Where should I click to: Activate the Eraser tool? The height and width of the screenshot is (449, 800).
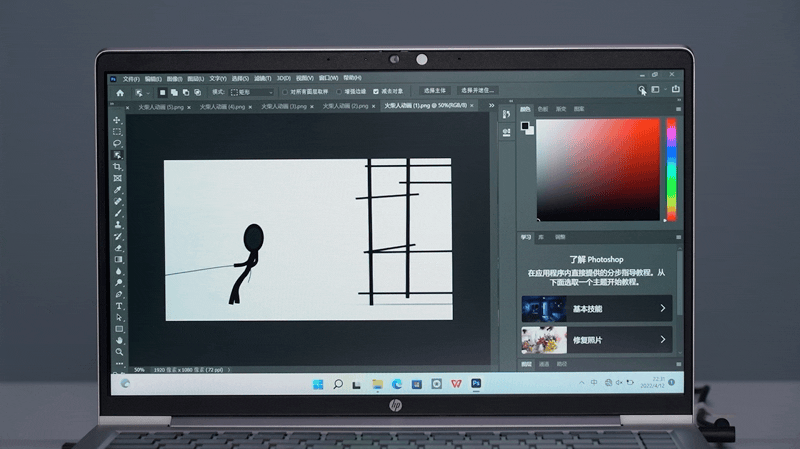coord(118,248)
